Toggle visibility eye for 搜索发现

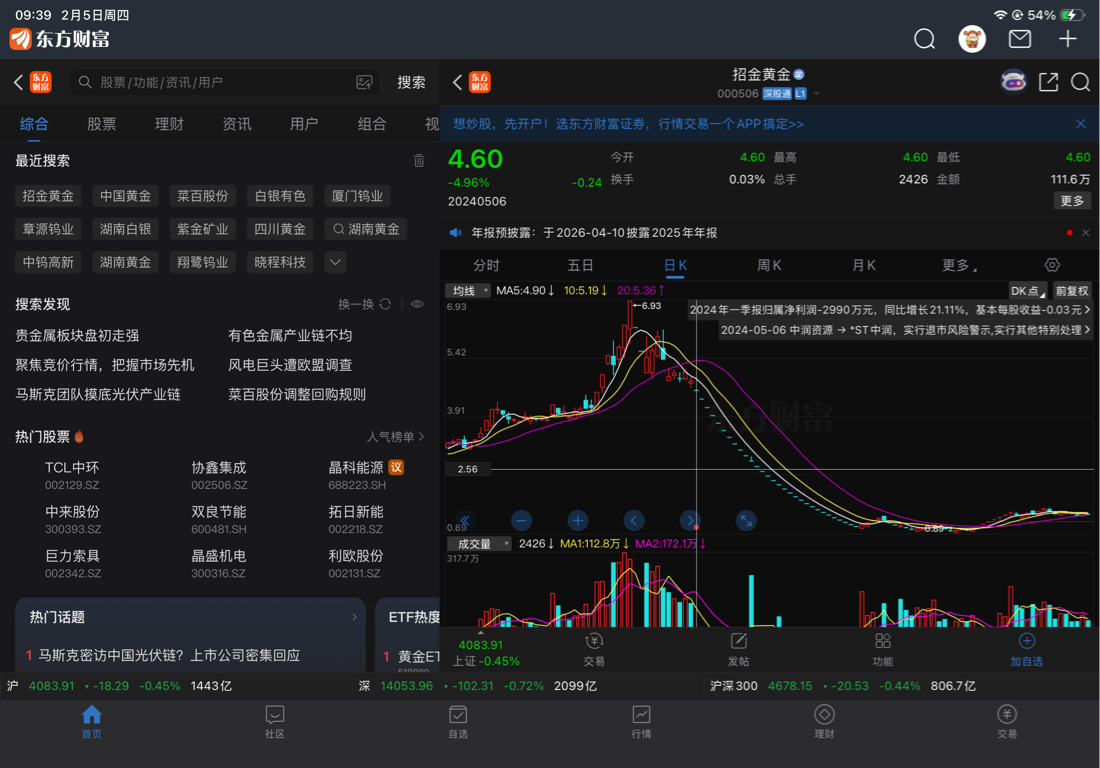417,304
